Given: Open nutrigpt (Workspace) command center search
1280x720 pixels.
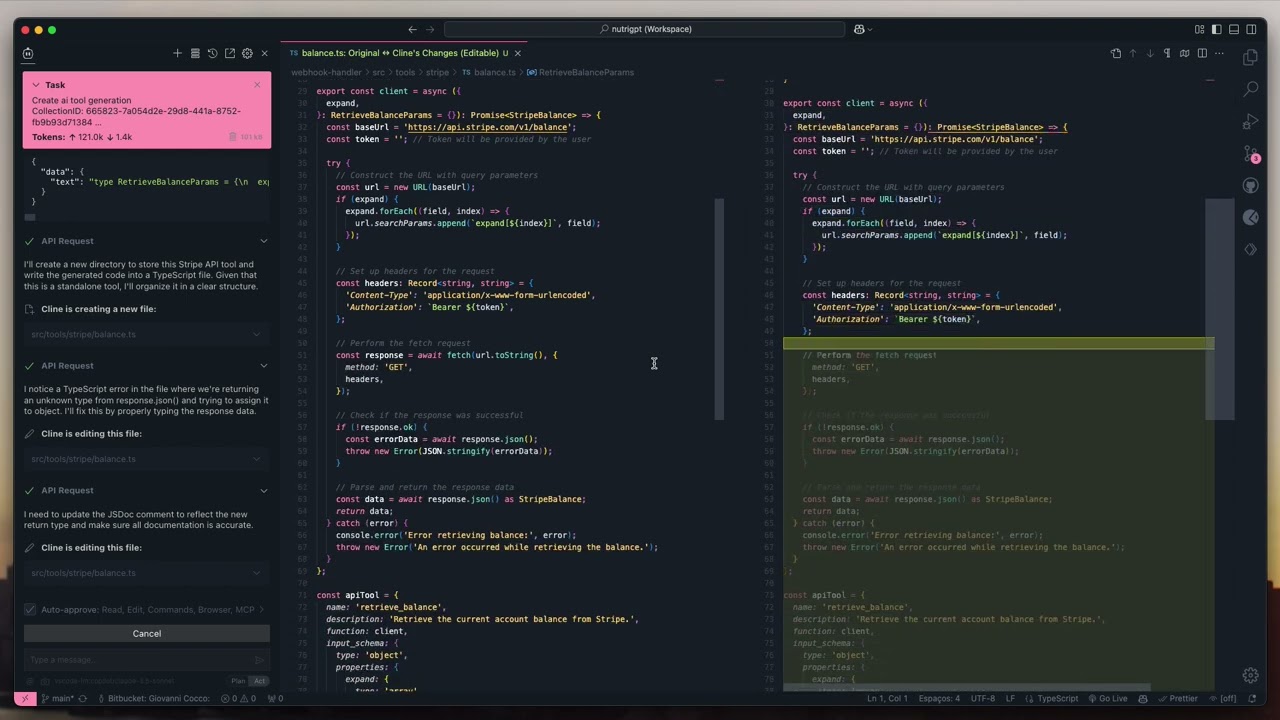Looking at the screenshot, I should [645, 29].
